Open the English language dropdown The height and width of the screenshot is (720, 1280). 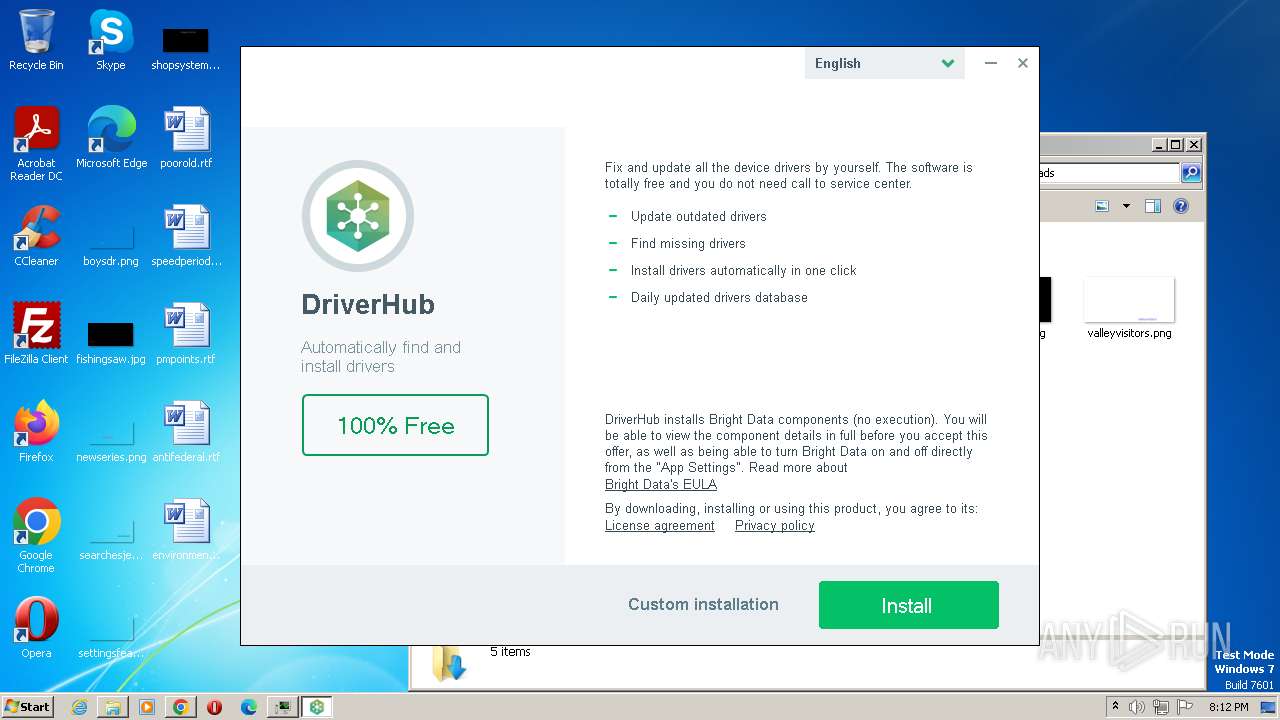[884, 63]
